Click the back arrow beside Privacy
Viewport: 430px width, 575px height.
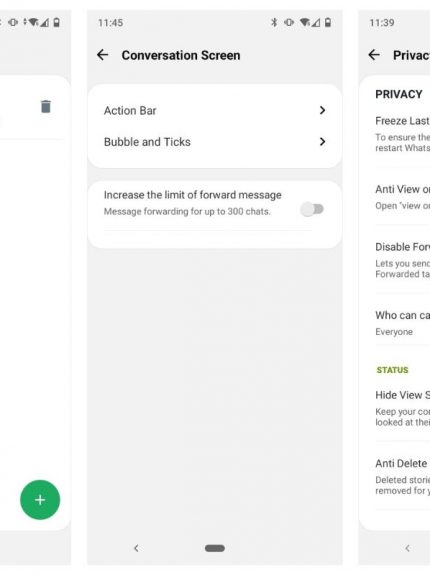click(x=374, y=55)
